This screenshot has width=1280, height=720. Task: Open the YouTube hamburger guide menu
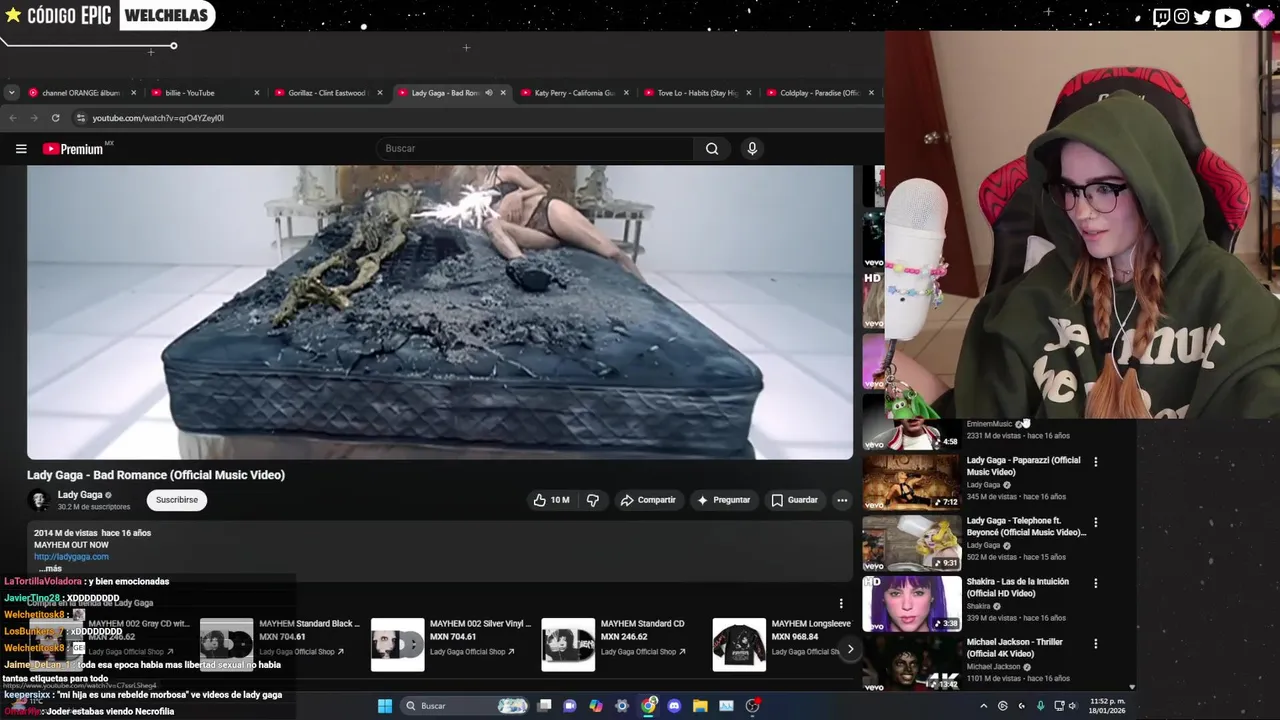click(21, 149)
